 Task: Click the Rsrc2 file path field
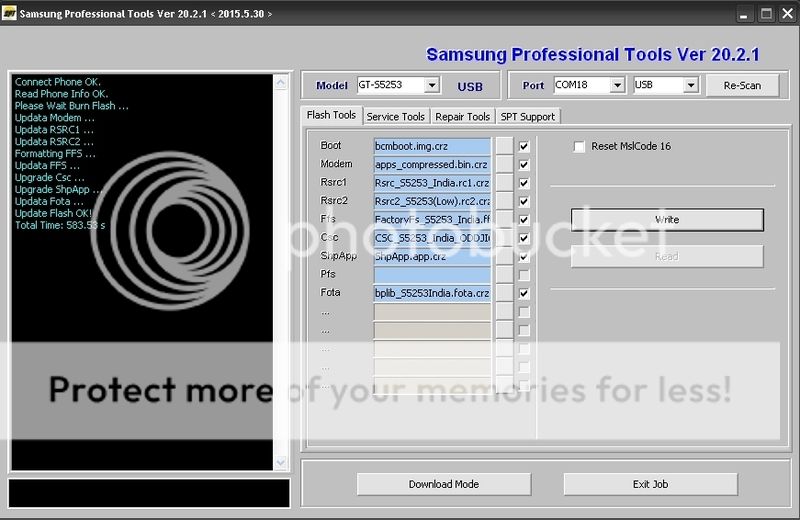point(432,202)
